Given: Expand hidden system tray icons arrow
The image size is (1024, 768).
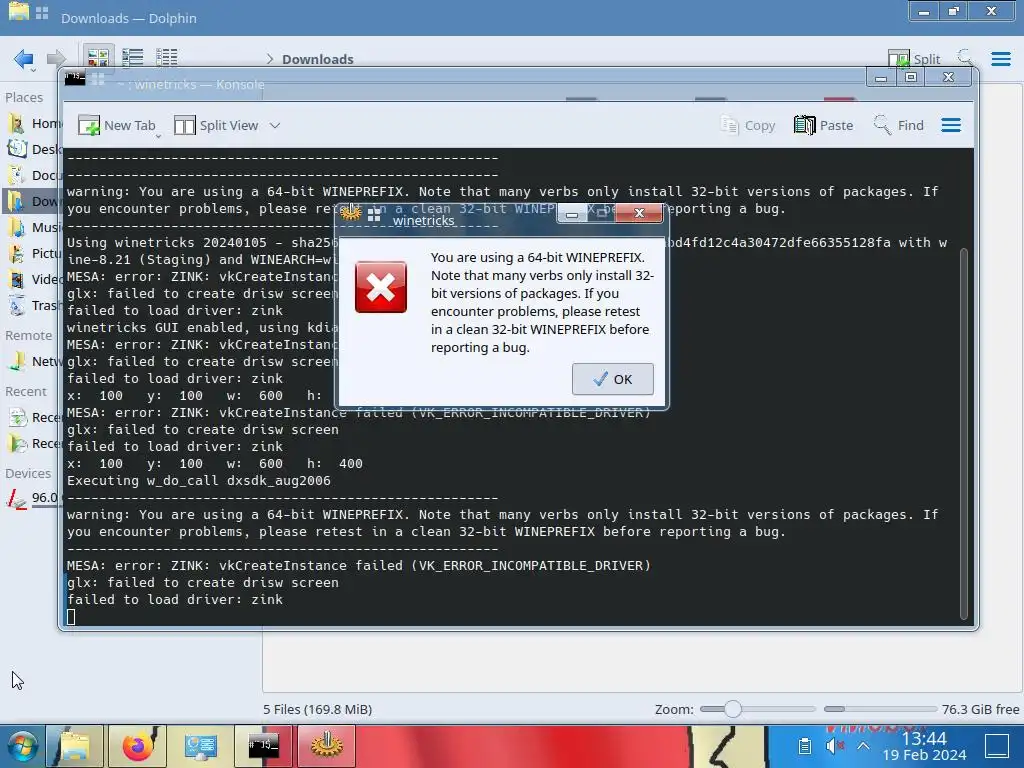Looking at the screenshot, I should point(863,746).
